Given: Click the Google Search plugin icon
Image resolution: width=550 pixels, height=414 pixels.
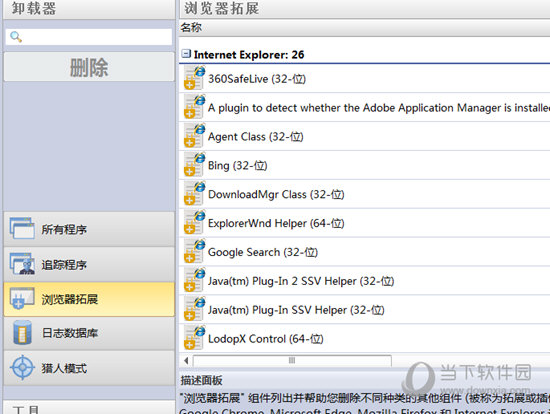Looking at the screenshot, I should 194,251.
